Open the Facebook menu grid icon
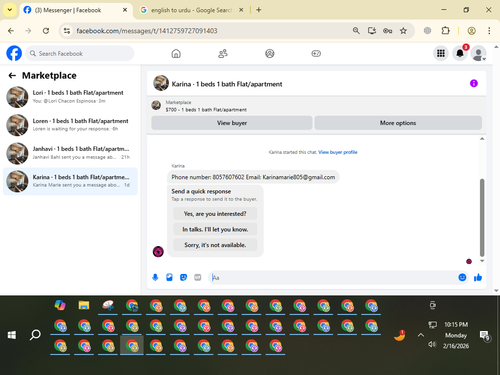Viewport: 500px width, 375px height. coord(441,53)
